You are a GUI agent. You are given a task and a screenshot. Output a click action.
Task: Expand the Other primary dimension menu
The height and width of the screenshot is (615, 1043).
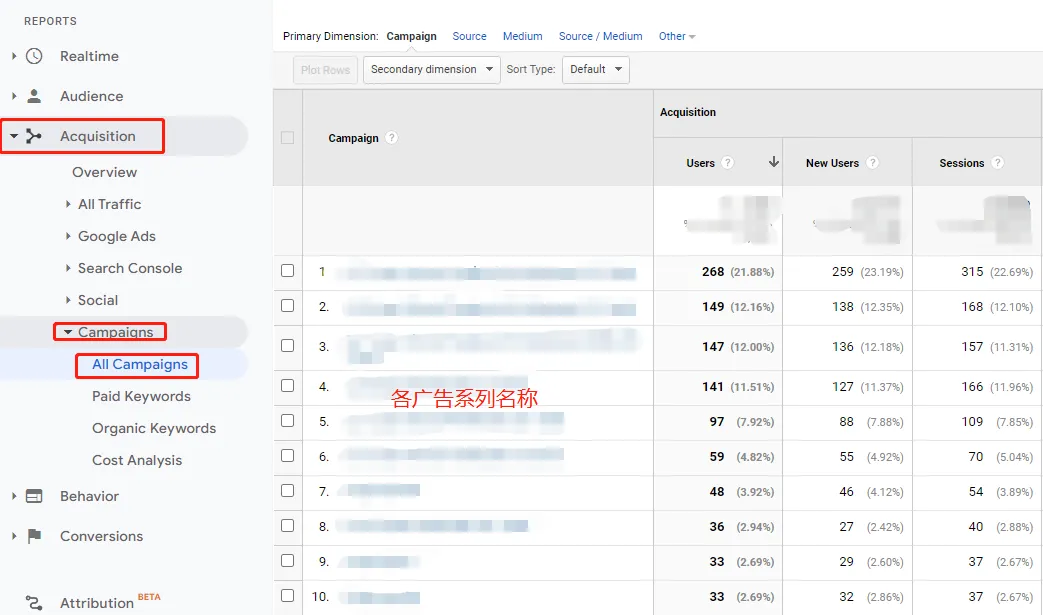(677, 36)
